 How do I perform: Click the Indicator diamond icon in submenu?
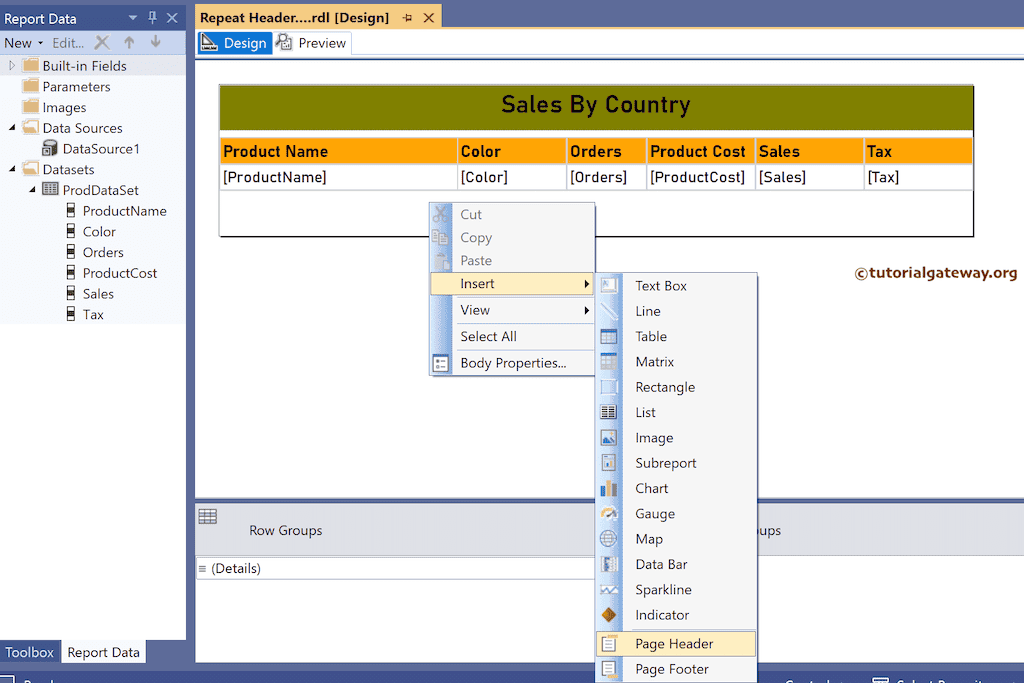(x=609, y=615)
